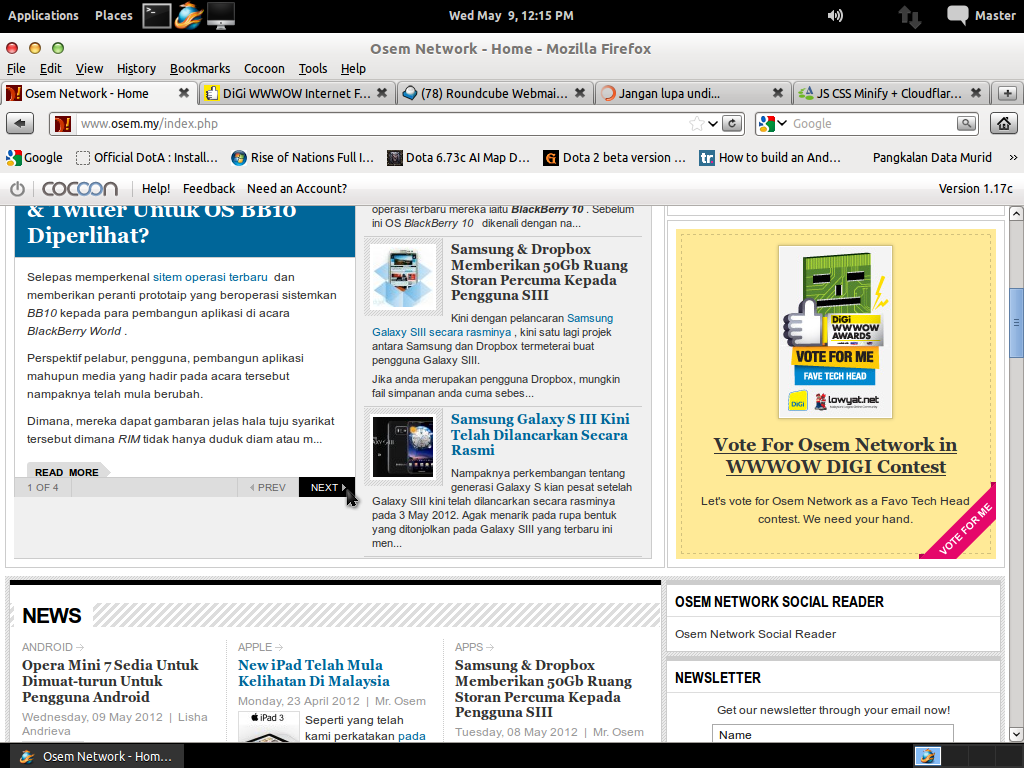Open the Cocoon Help! link
The height and width of the screenshot is (768, 1024).
[155, 189]
